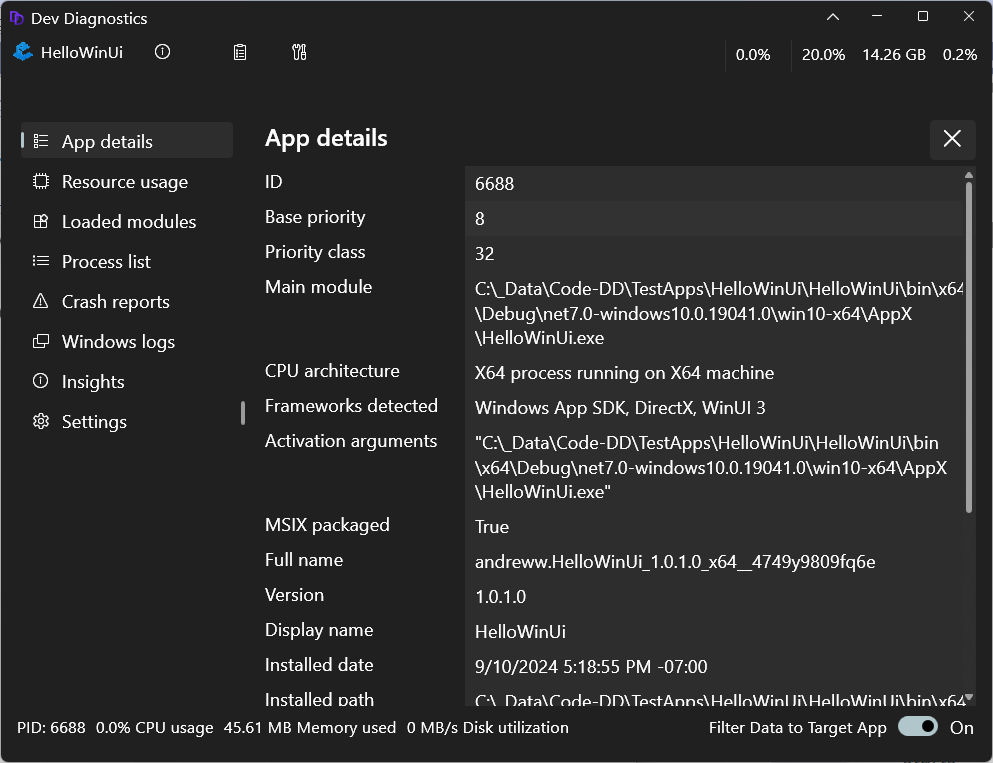The height and width of the screenshot is (763, 993).
Task: Select Priority class value 32
Action: point(484,253)
